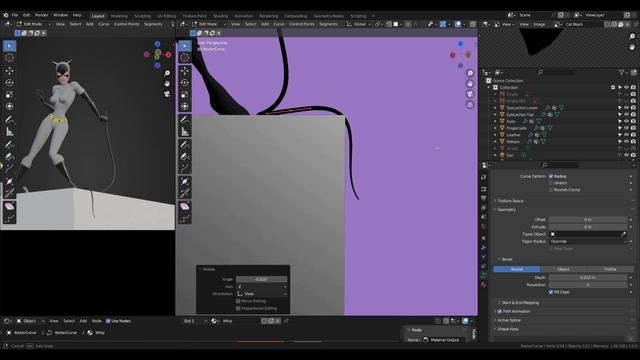The height and width of the screenshot is (360, 640).
Task: Toggle the Use Nodes checkbox
Action: pyautogui.click(x=108, y=321)
